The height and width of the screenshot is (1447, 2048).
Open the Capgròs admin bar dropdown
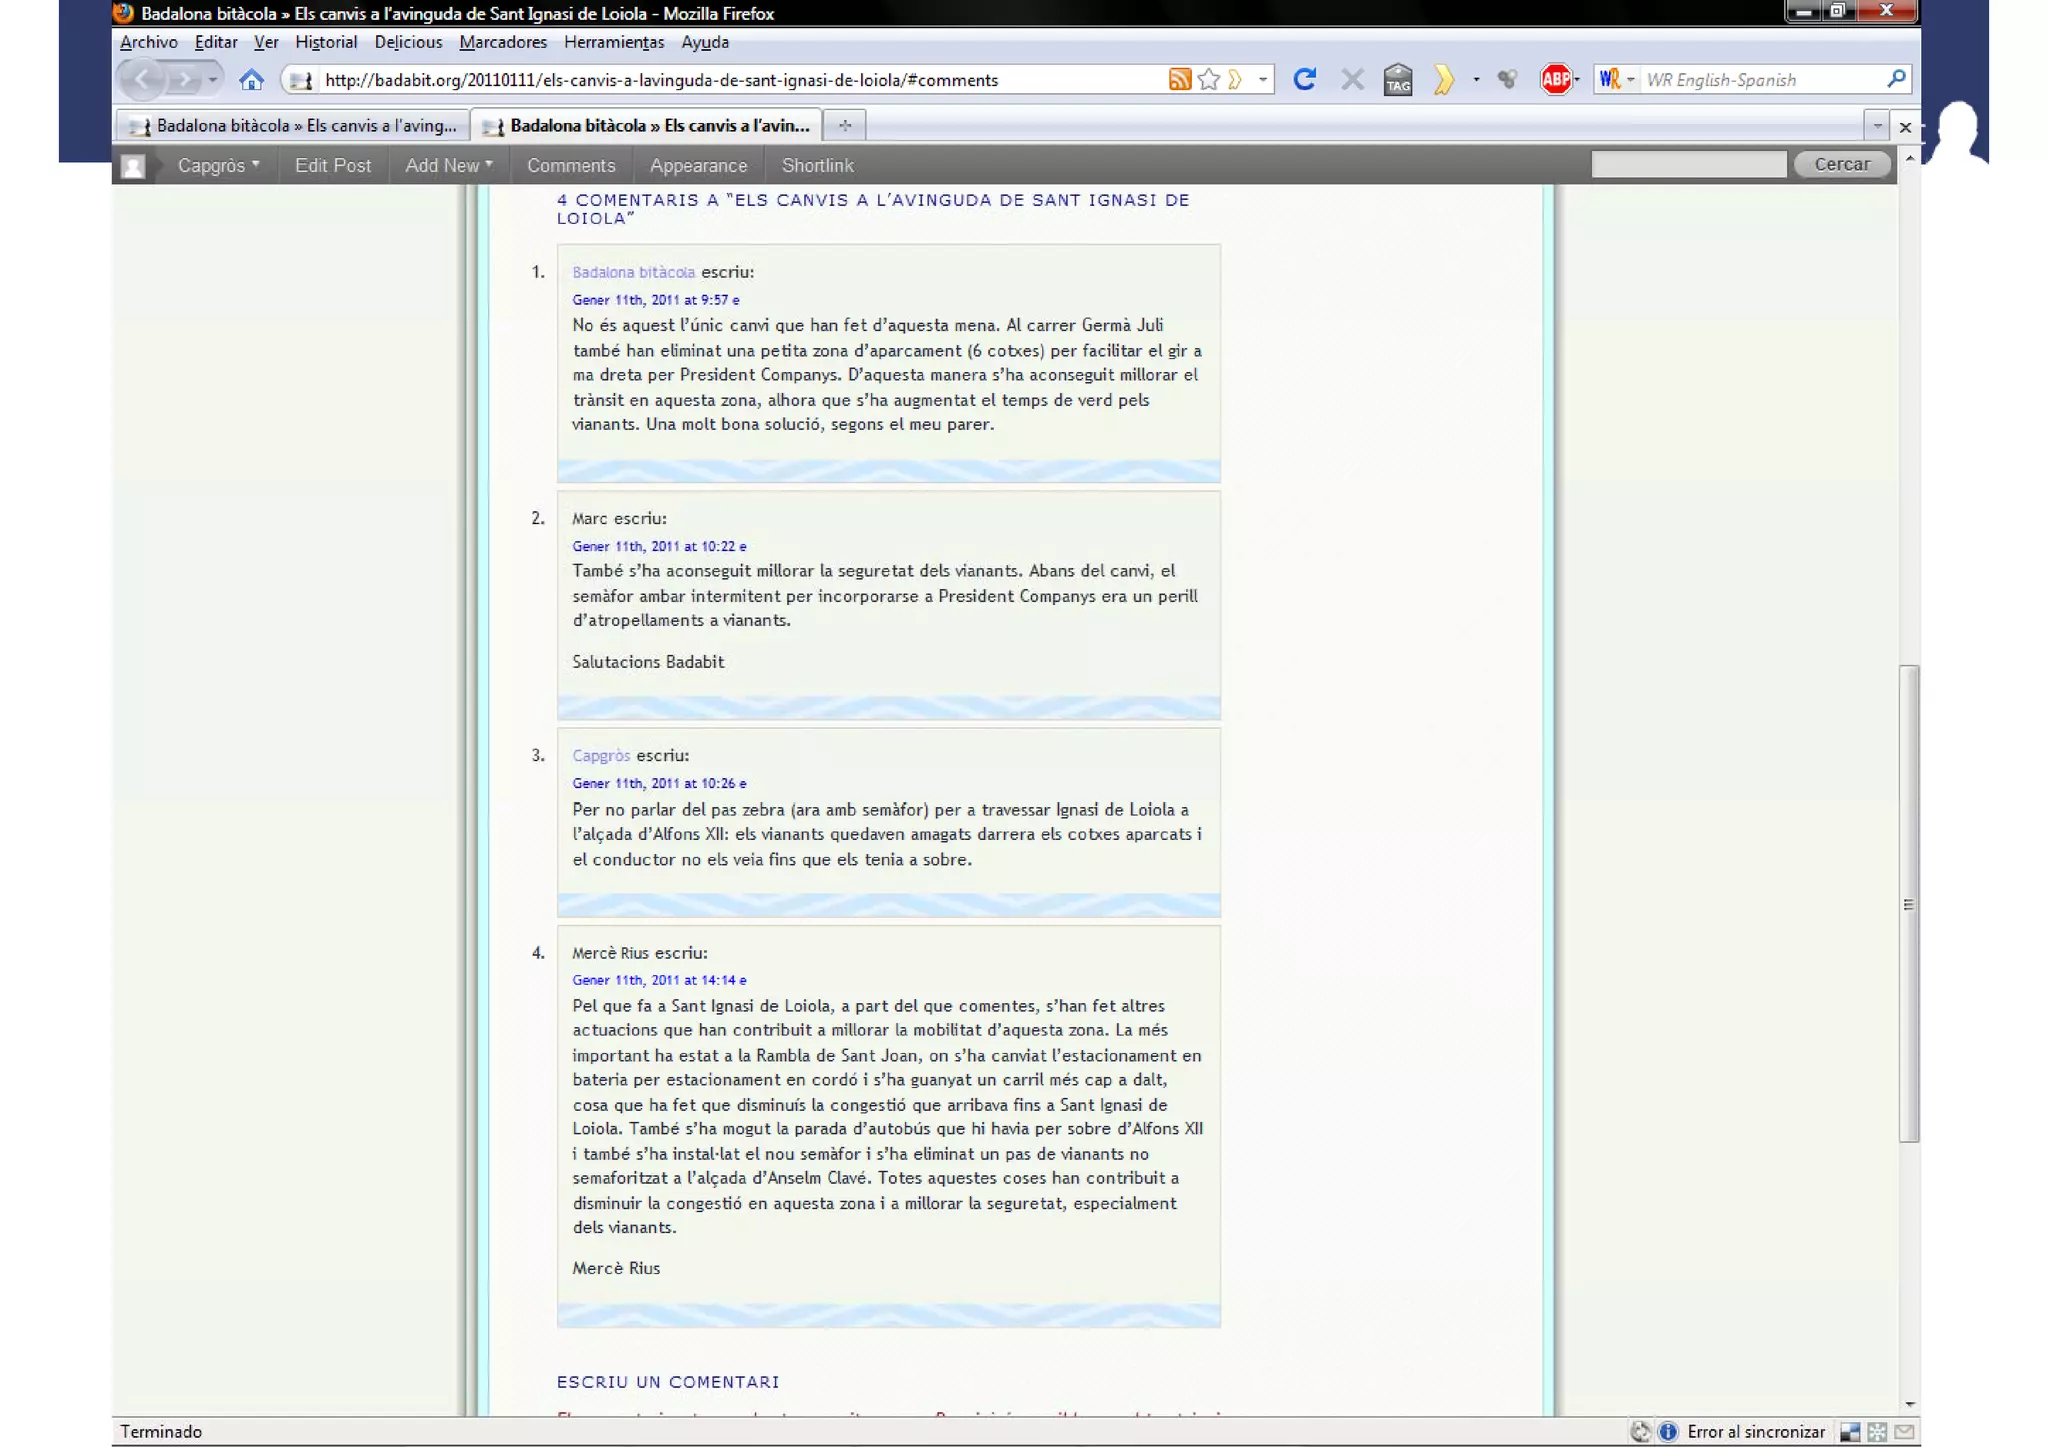coord(218,165)
